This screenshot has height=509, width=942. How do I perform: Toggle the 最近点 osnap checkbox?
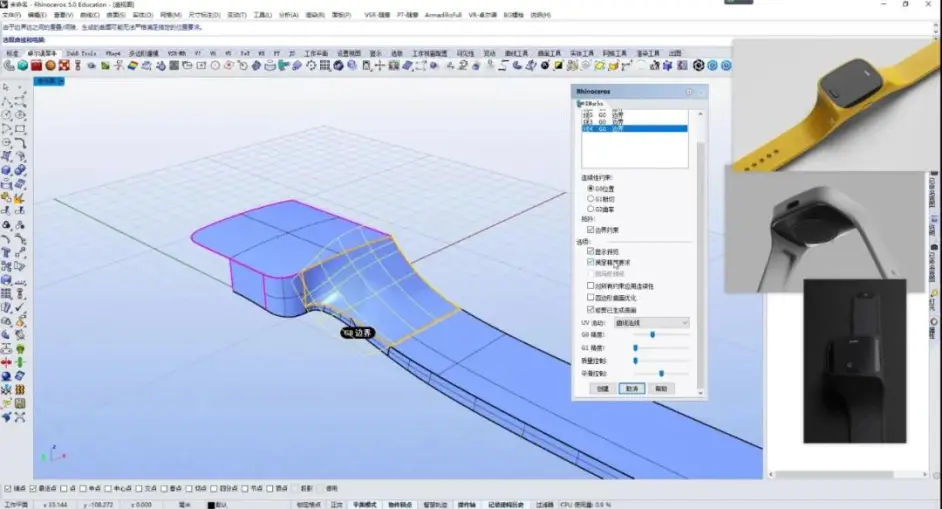pos(33,489)
